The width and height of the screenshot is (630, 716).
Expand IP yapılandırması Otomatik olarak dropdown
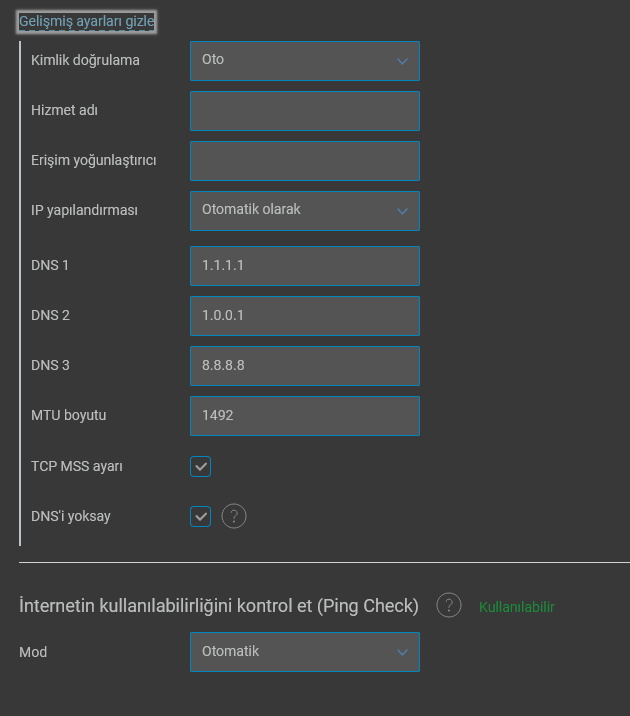click(305, 211)
